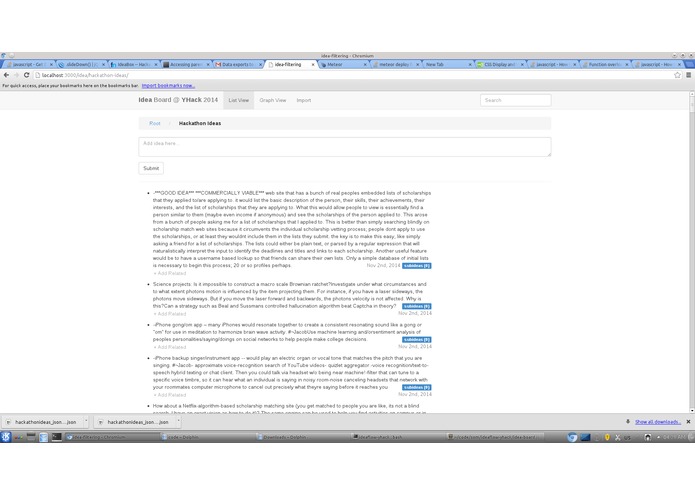Viewport: 695px width, 494px height.
Task: Open the KDE application launcher
Action: pos(6,437)
